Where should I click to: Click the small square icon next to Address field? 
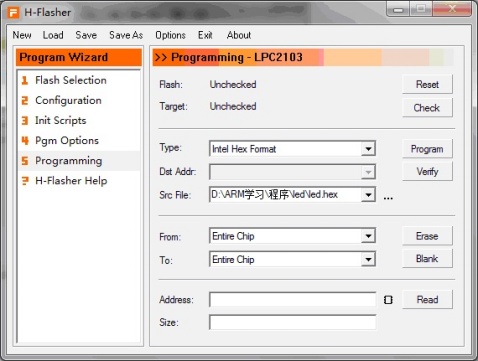388,300
